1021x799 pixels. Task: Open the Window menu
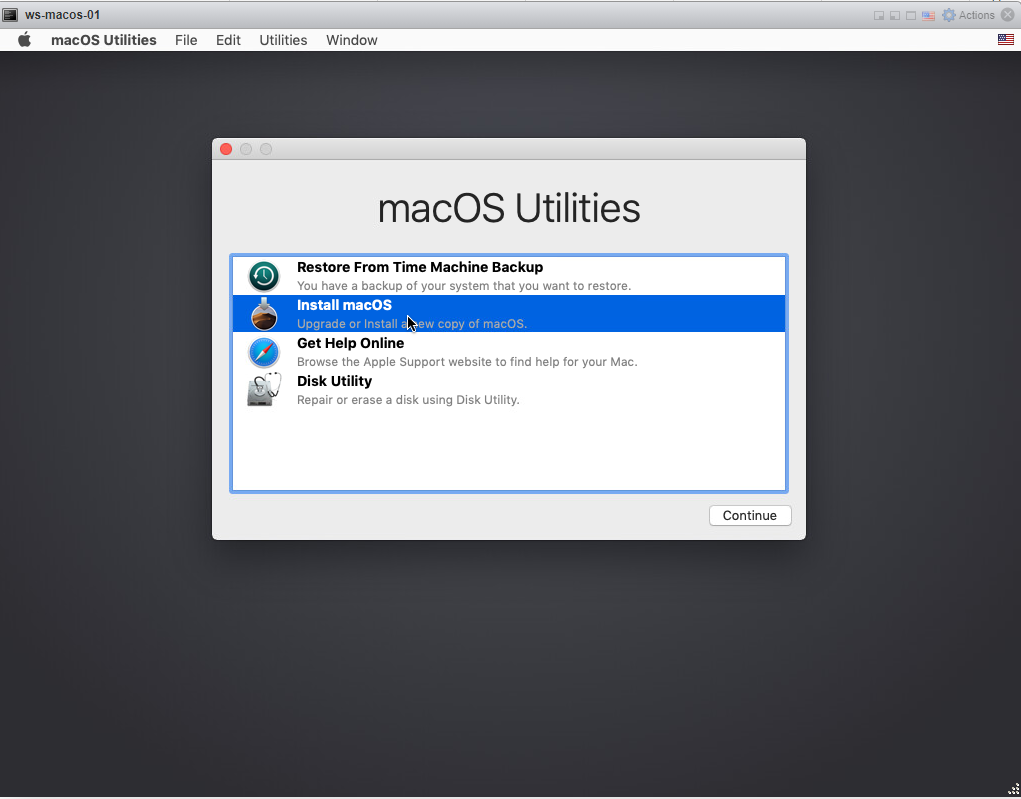(x=352, y=40)
